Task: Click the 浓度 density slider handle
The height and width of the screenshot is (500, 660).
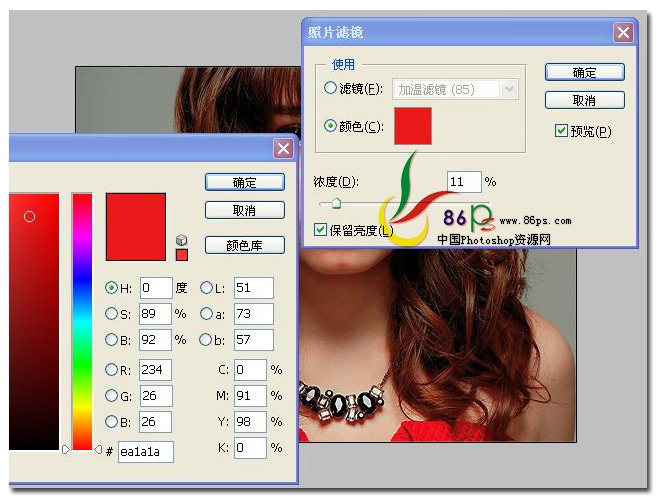Action: click(x=335, y=203)
